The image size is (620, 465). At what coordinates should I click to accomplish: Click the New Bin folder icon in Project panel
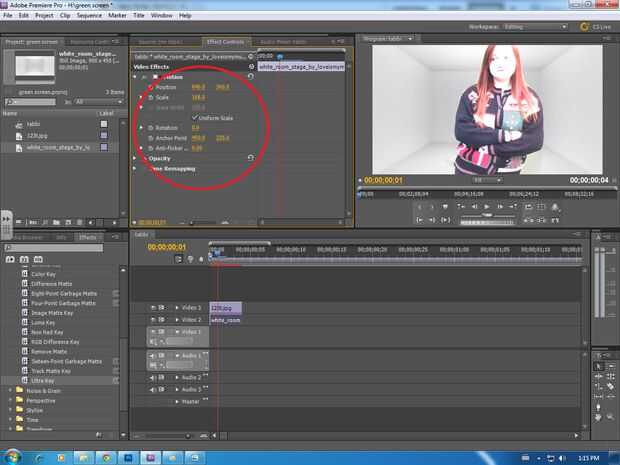(57, 222)
